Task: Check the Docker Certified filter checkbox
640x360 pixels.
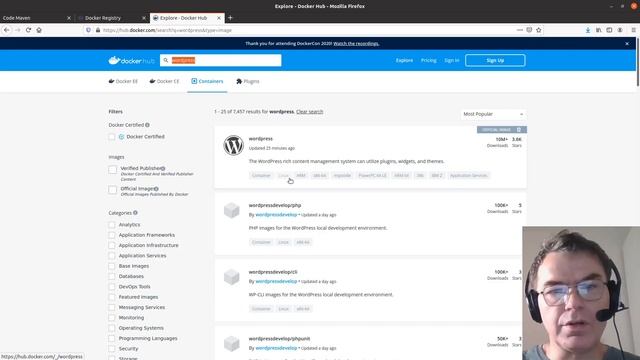Action: (112, 137)
